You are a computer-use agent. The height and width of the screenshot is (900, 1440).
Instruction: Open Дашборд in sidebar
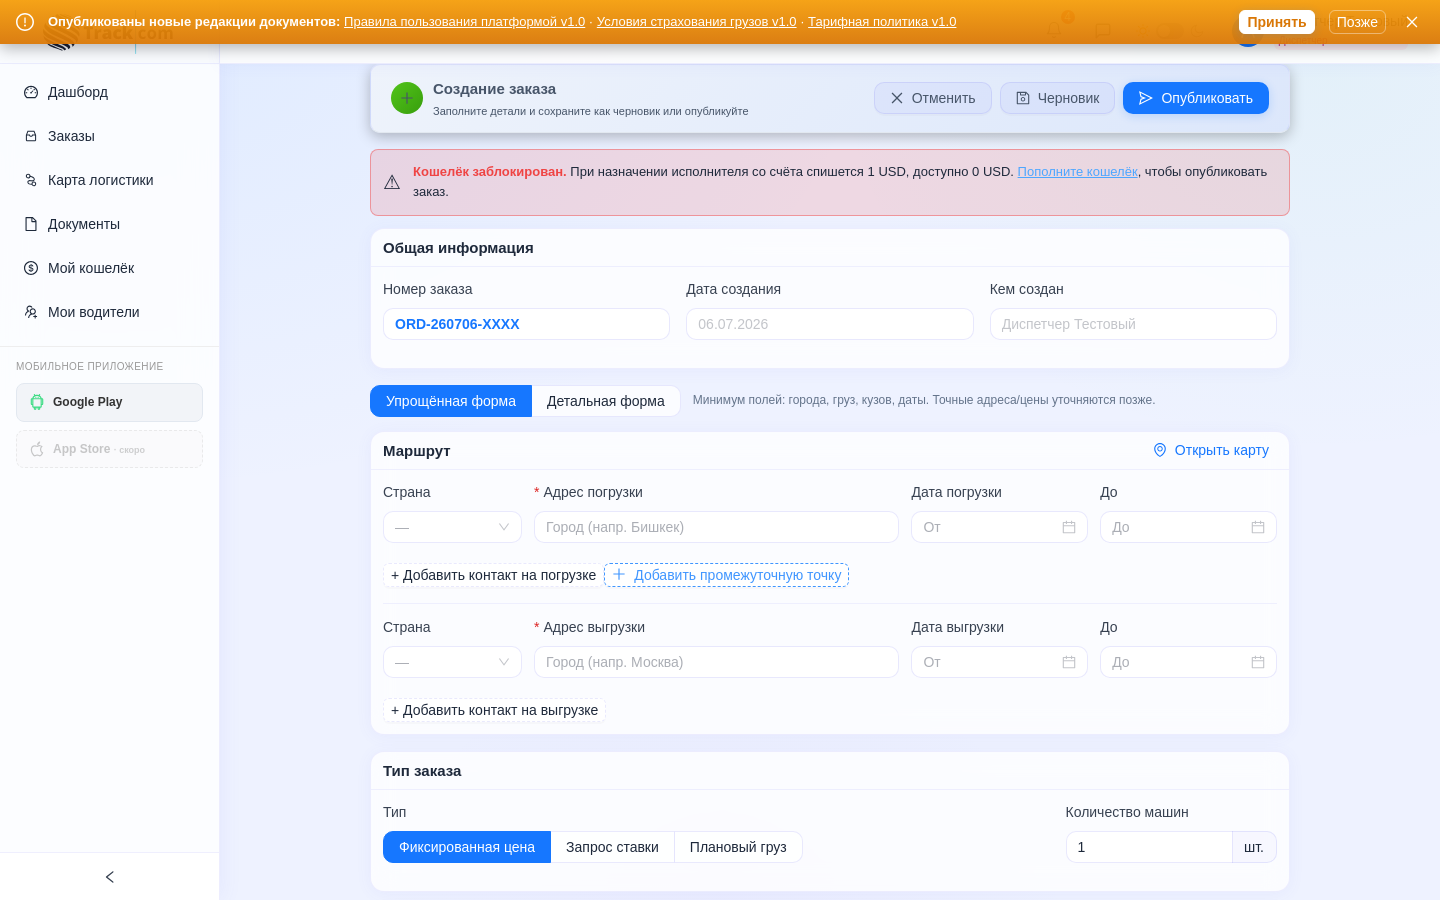pyautogui.click(x=109, y=92)
